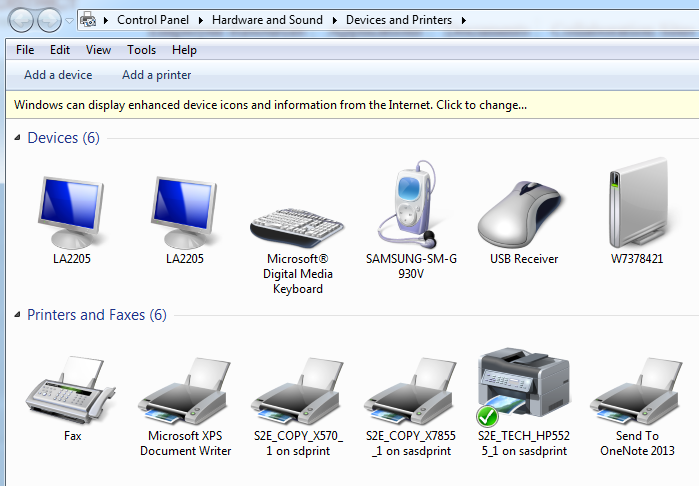Click the Control Panel breadcrumb
The image size is (699, 486).
pos(153,20)
